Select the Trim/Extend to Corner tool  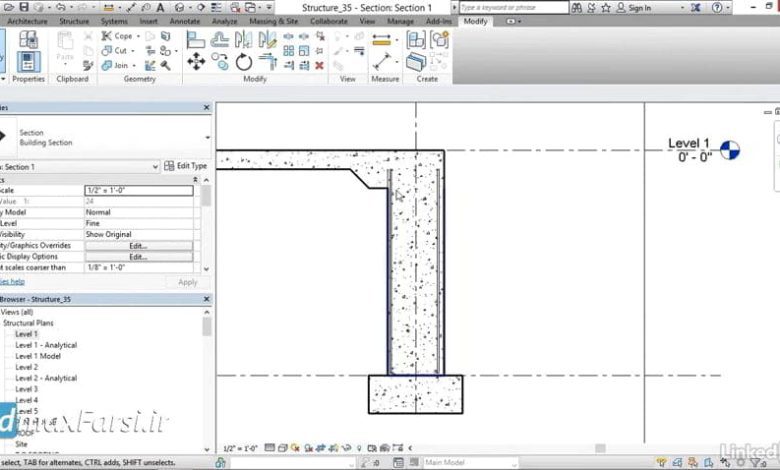(268, 62)
